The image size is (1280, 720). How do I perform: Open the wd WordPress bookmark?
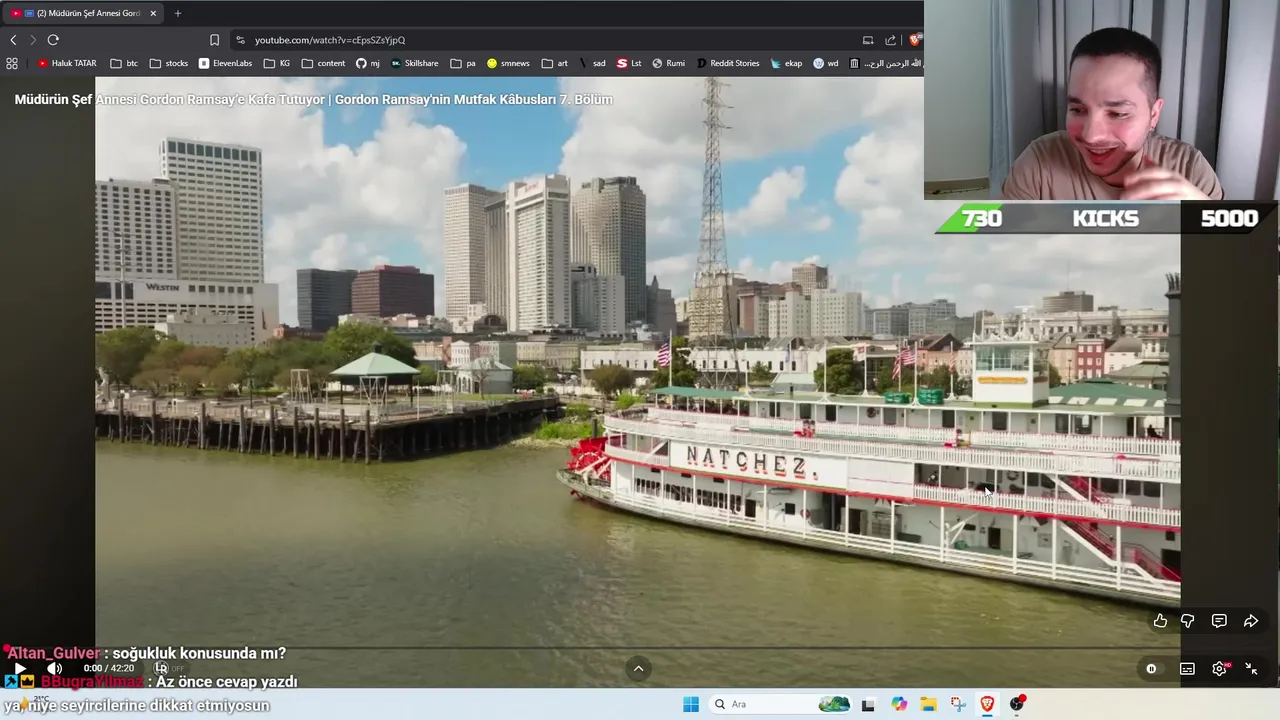[x=825, y=63]
